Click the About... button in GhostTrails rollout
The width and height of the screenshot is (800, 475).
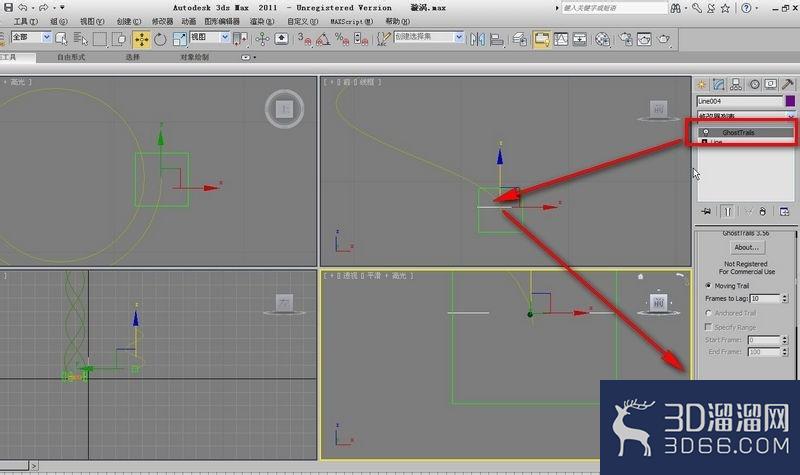pos(746,247)
